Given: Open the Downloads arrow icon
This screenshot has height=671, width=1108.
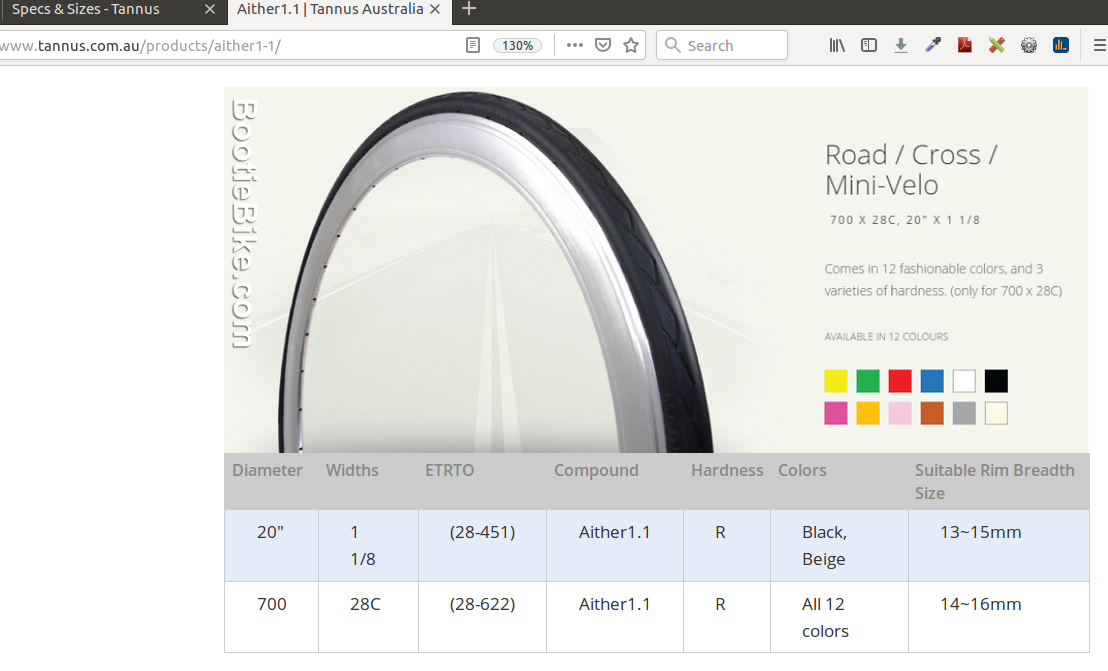Looking at the screenshot, I should (x=901, y=45).
